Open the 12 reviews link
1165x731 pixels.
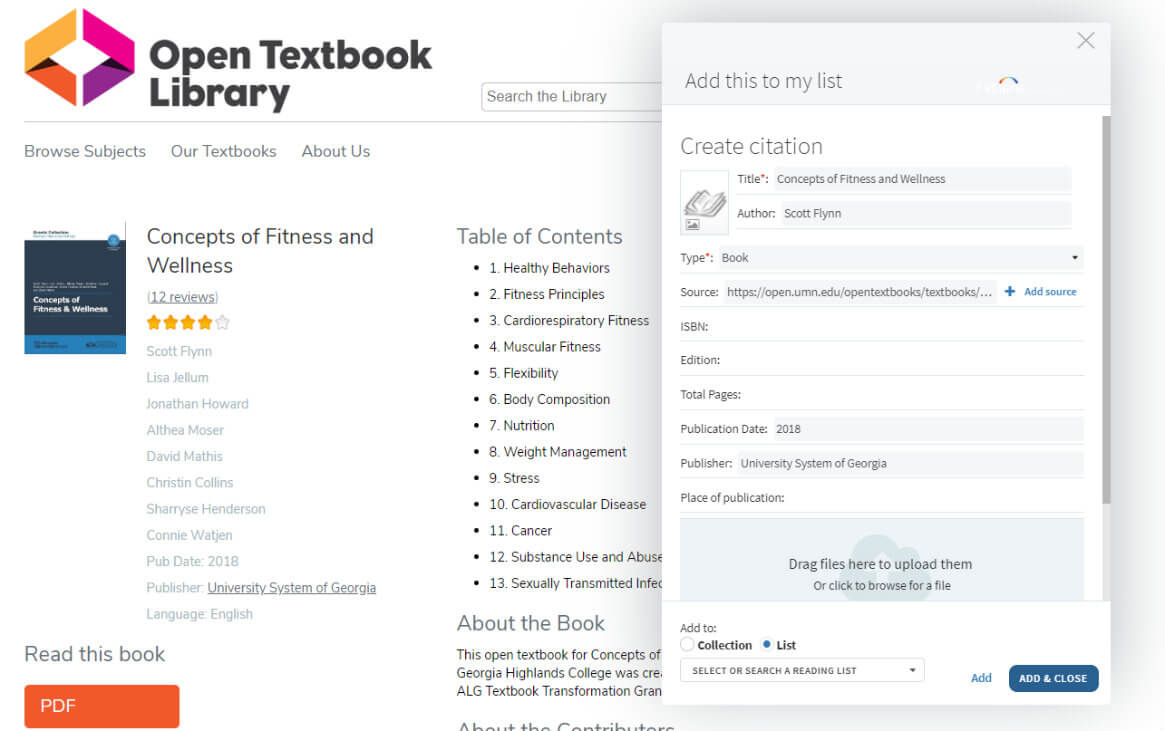pyautogui.click(x=182, y=297)
